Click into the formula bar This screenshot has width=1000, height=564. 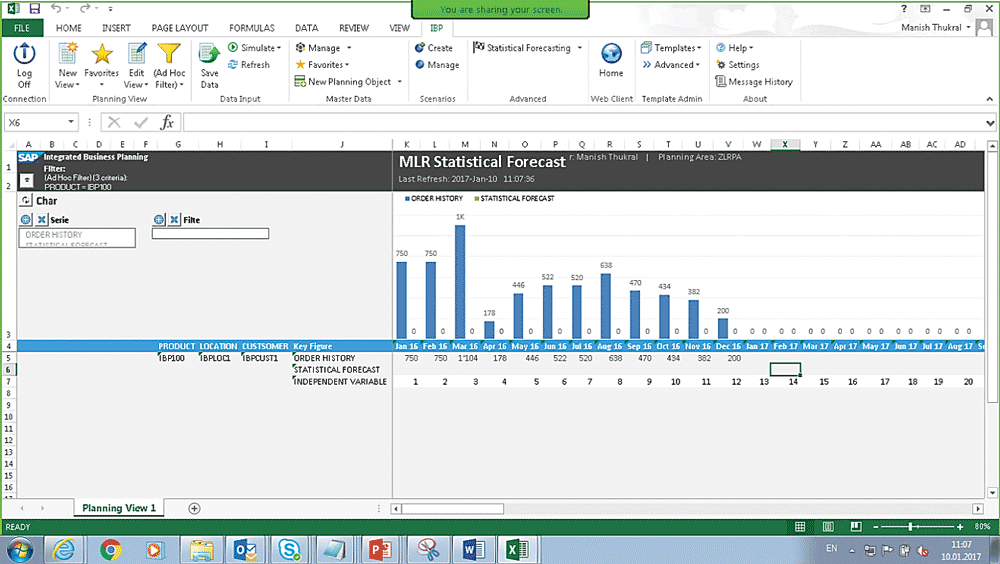click(x=582, y=122)
